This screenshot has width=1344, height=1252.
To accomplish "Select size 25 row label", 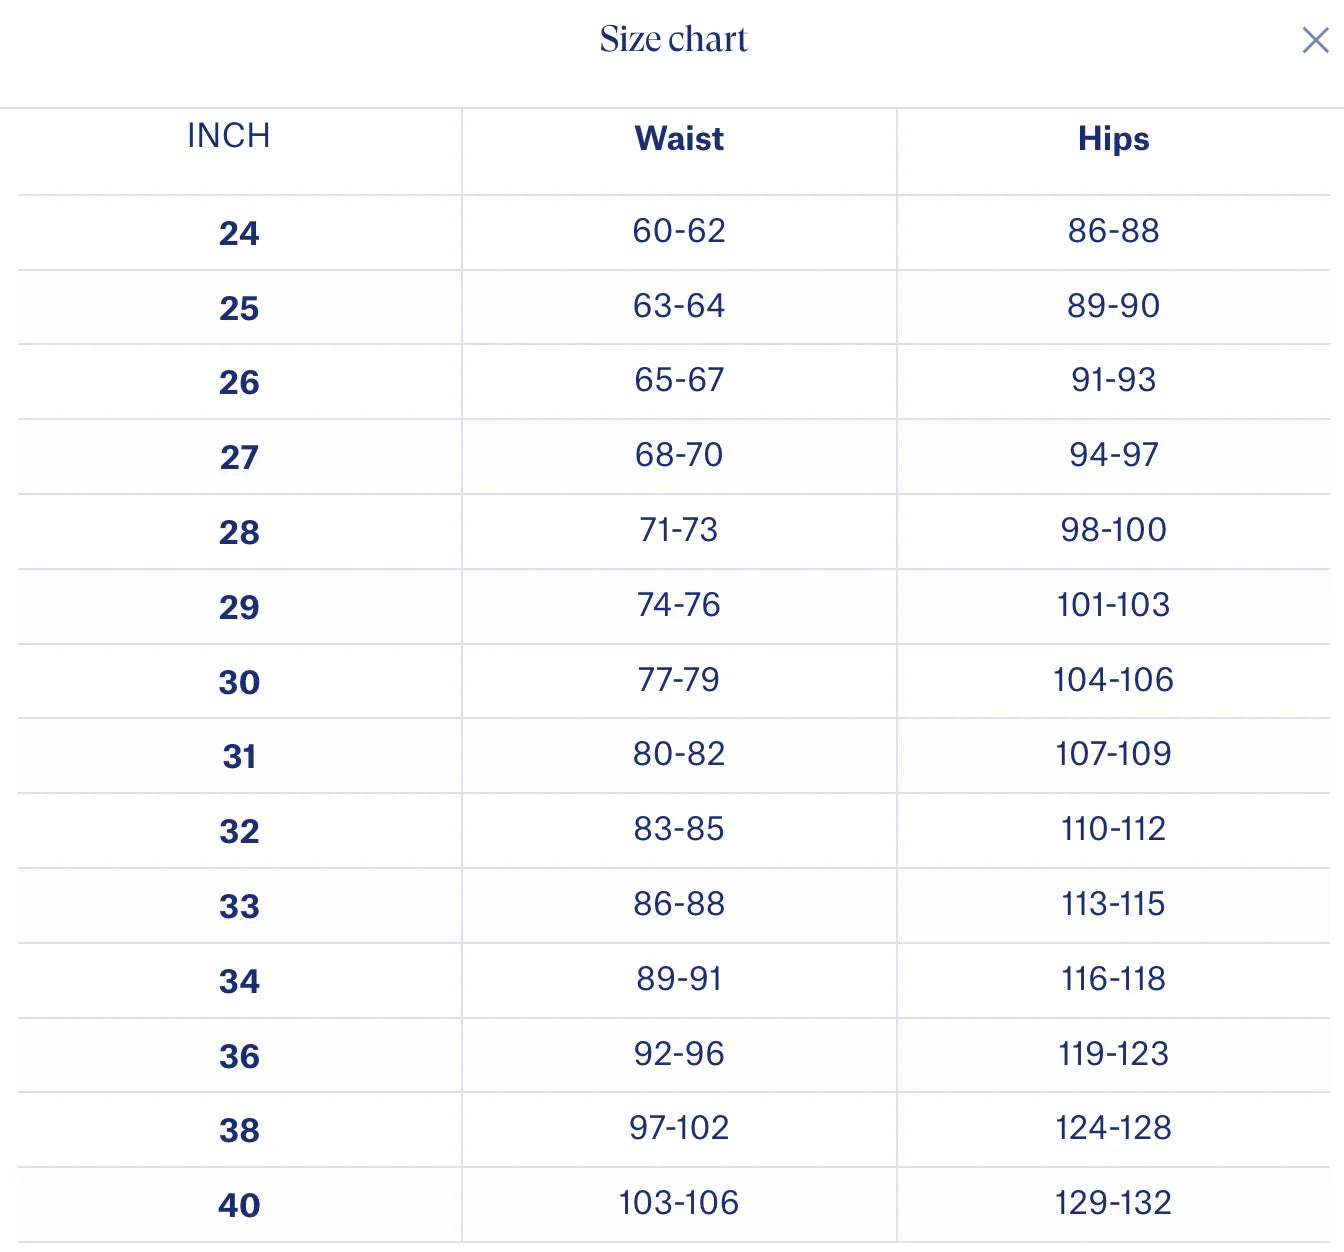I will 239,308.
